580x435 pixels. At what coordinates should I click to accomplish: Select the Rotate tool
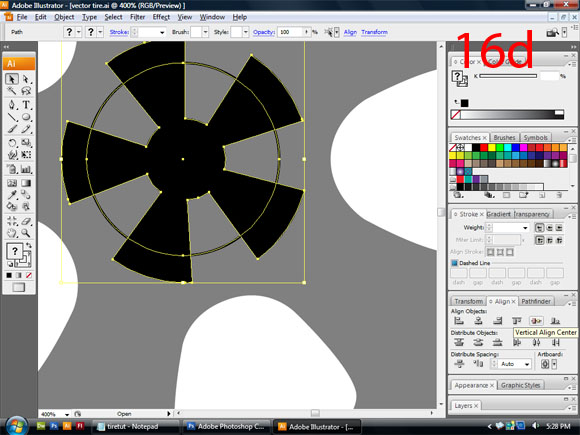[x=12, y=142]
